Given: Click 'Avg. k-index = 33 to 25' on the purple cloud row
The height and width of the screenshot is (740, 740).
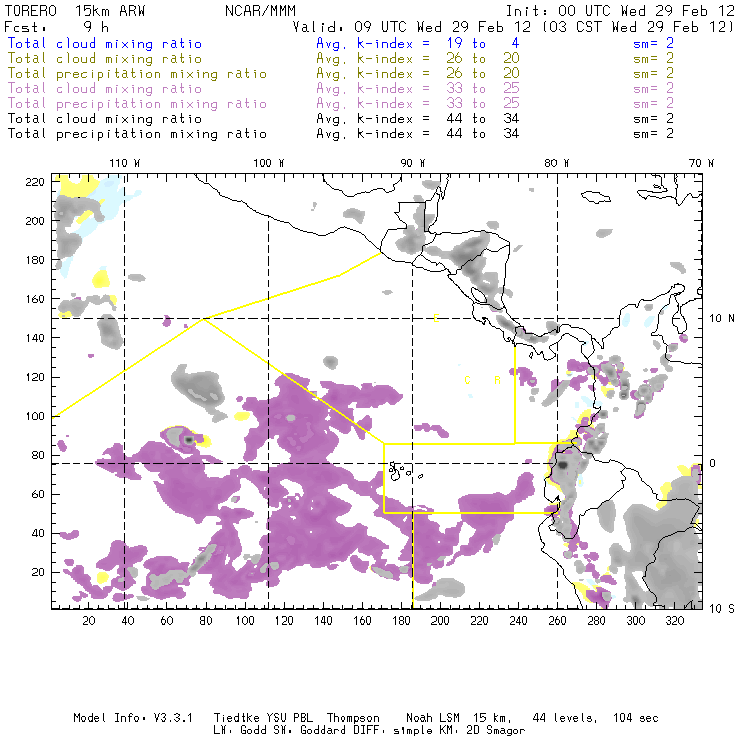Looking at the screenshot, I should [x=418, y=89].
